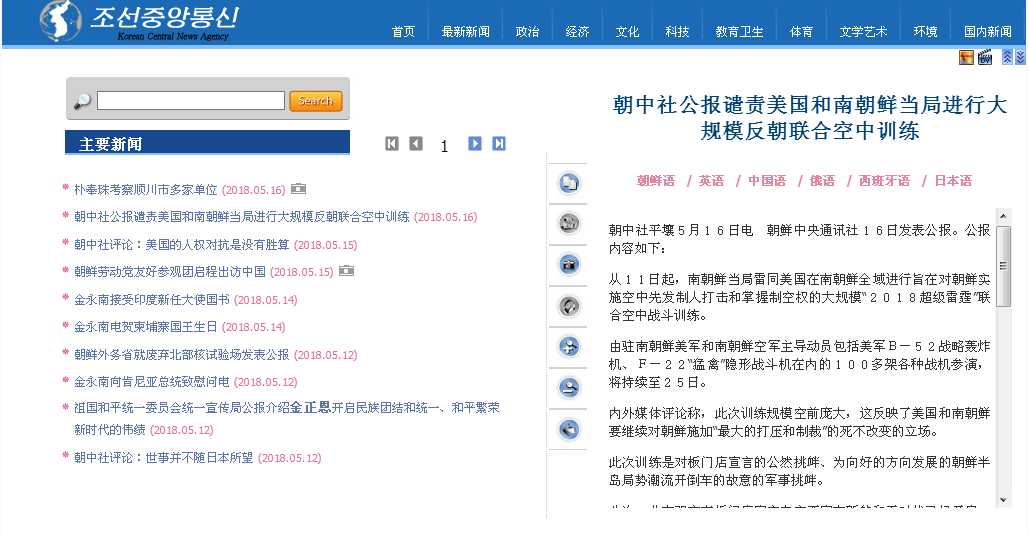Image resolution: width=1028 pixels, height=533 pixels.
Task: Click camera icon next to 朴奉珠考察顺川市 headline
Action: [x=298, y=189]
